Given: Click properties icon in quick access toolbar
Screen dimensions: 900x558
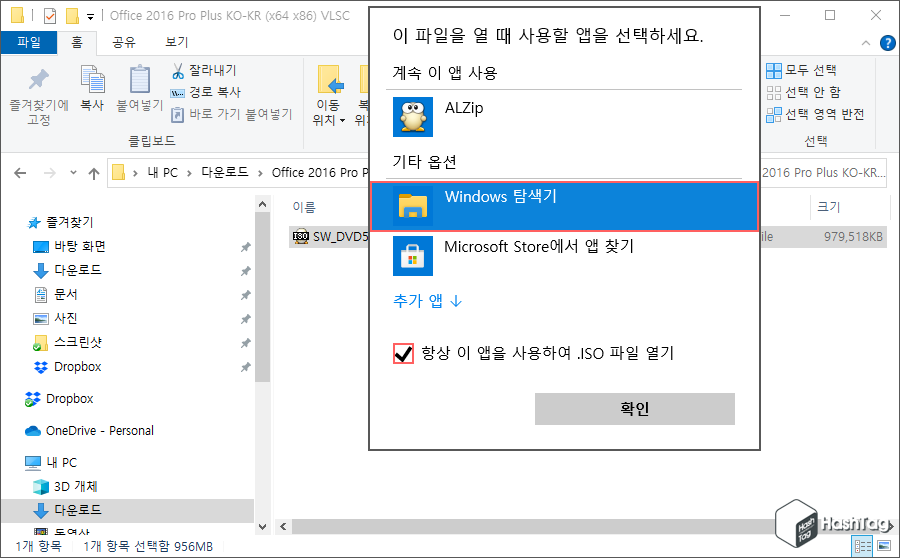Looking at the screenshot, I should point(50,16).
